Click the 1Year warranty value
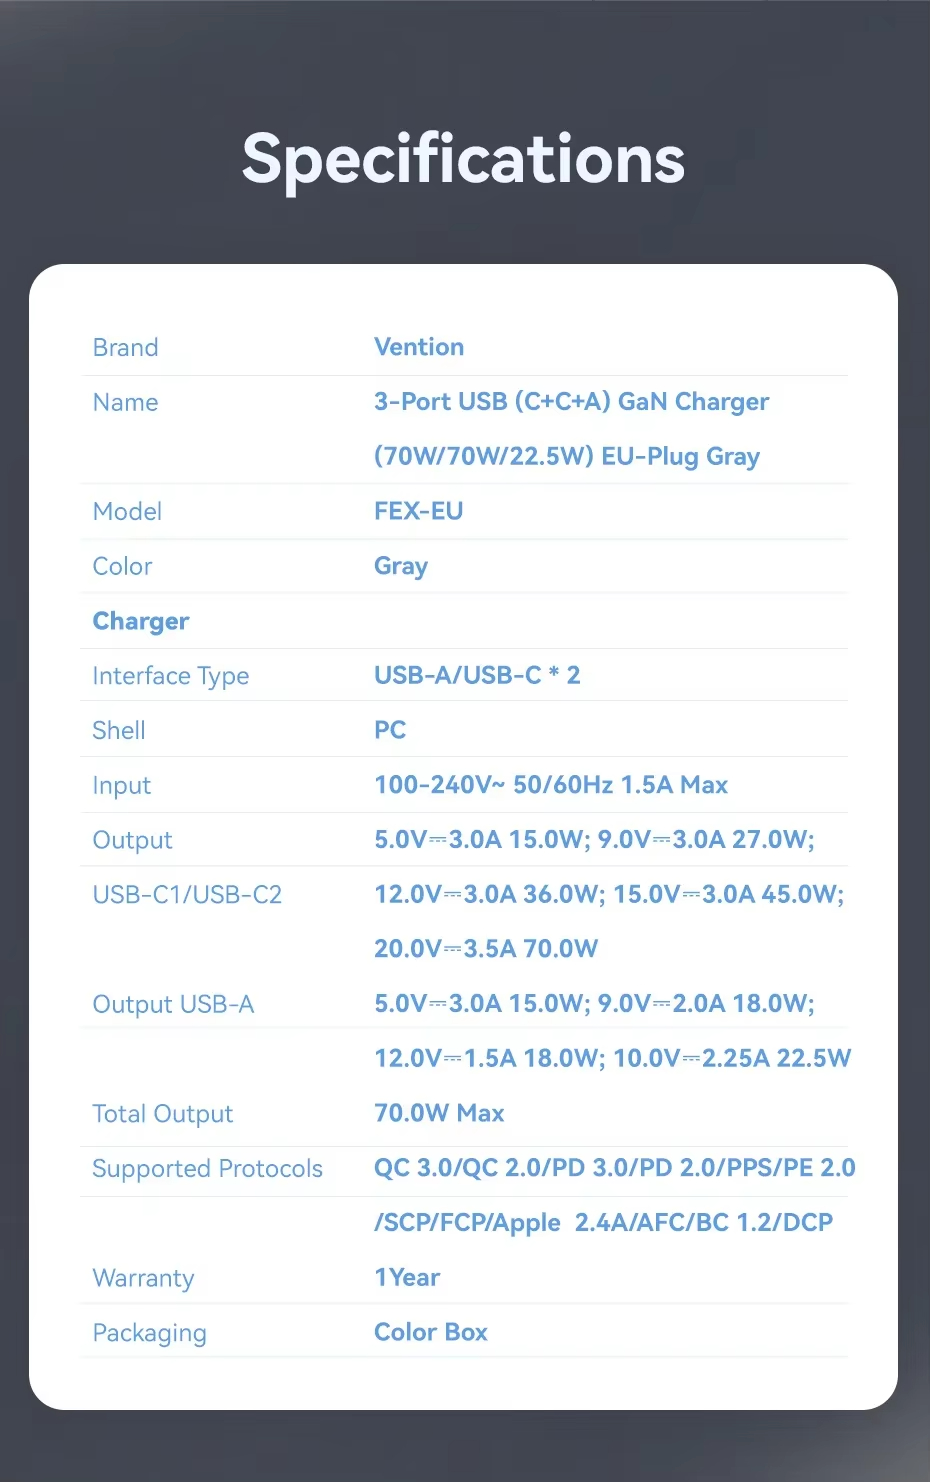930x1482 pixels. click(x=407, y=1277)
